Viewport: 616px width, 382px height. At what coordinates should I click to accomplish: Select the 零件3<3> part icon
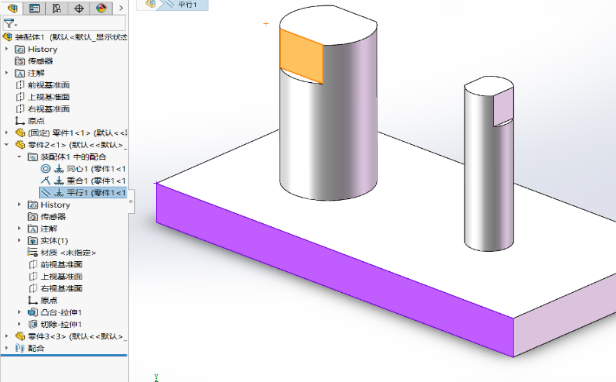pos(20,336)
